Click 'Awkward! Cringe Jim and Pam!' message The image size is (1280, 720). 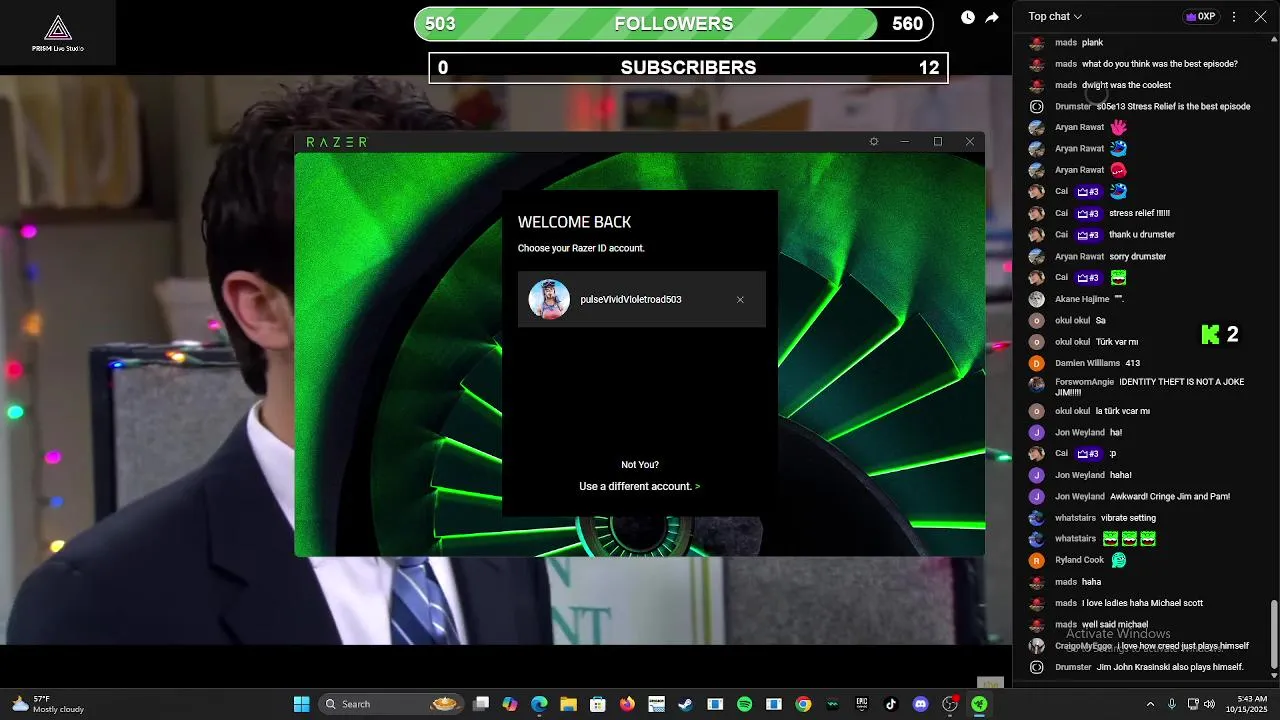click(1170, 496)
